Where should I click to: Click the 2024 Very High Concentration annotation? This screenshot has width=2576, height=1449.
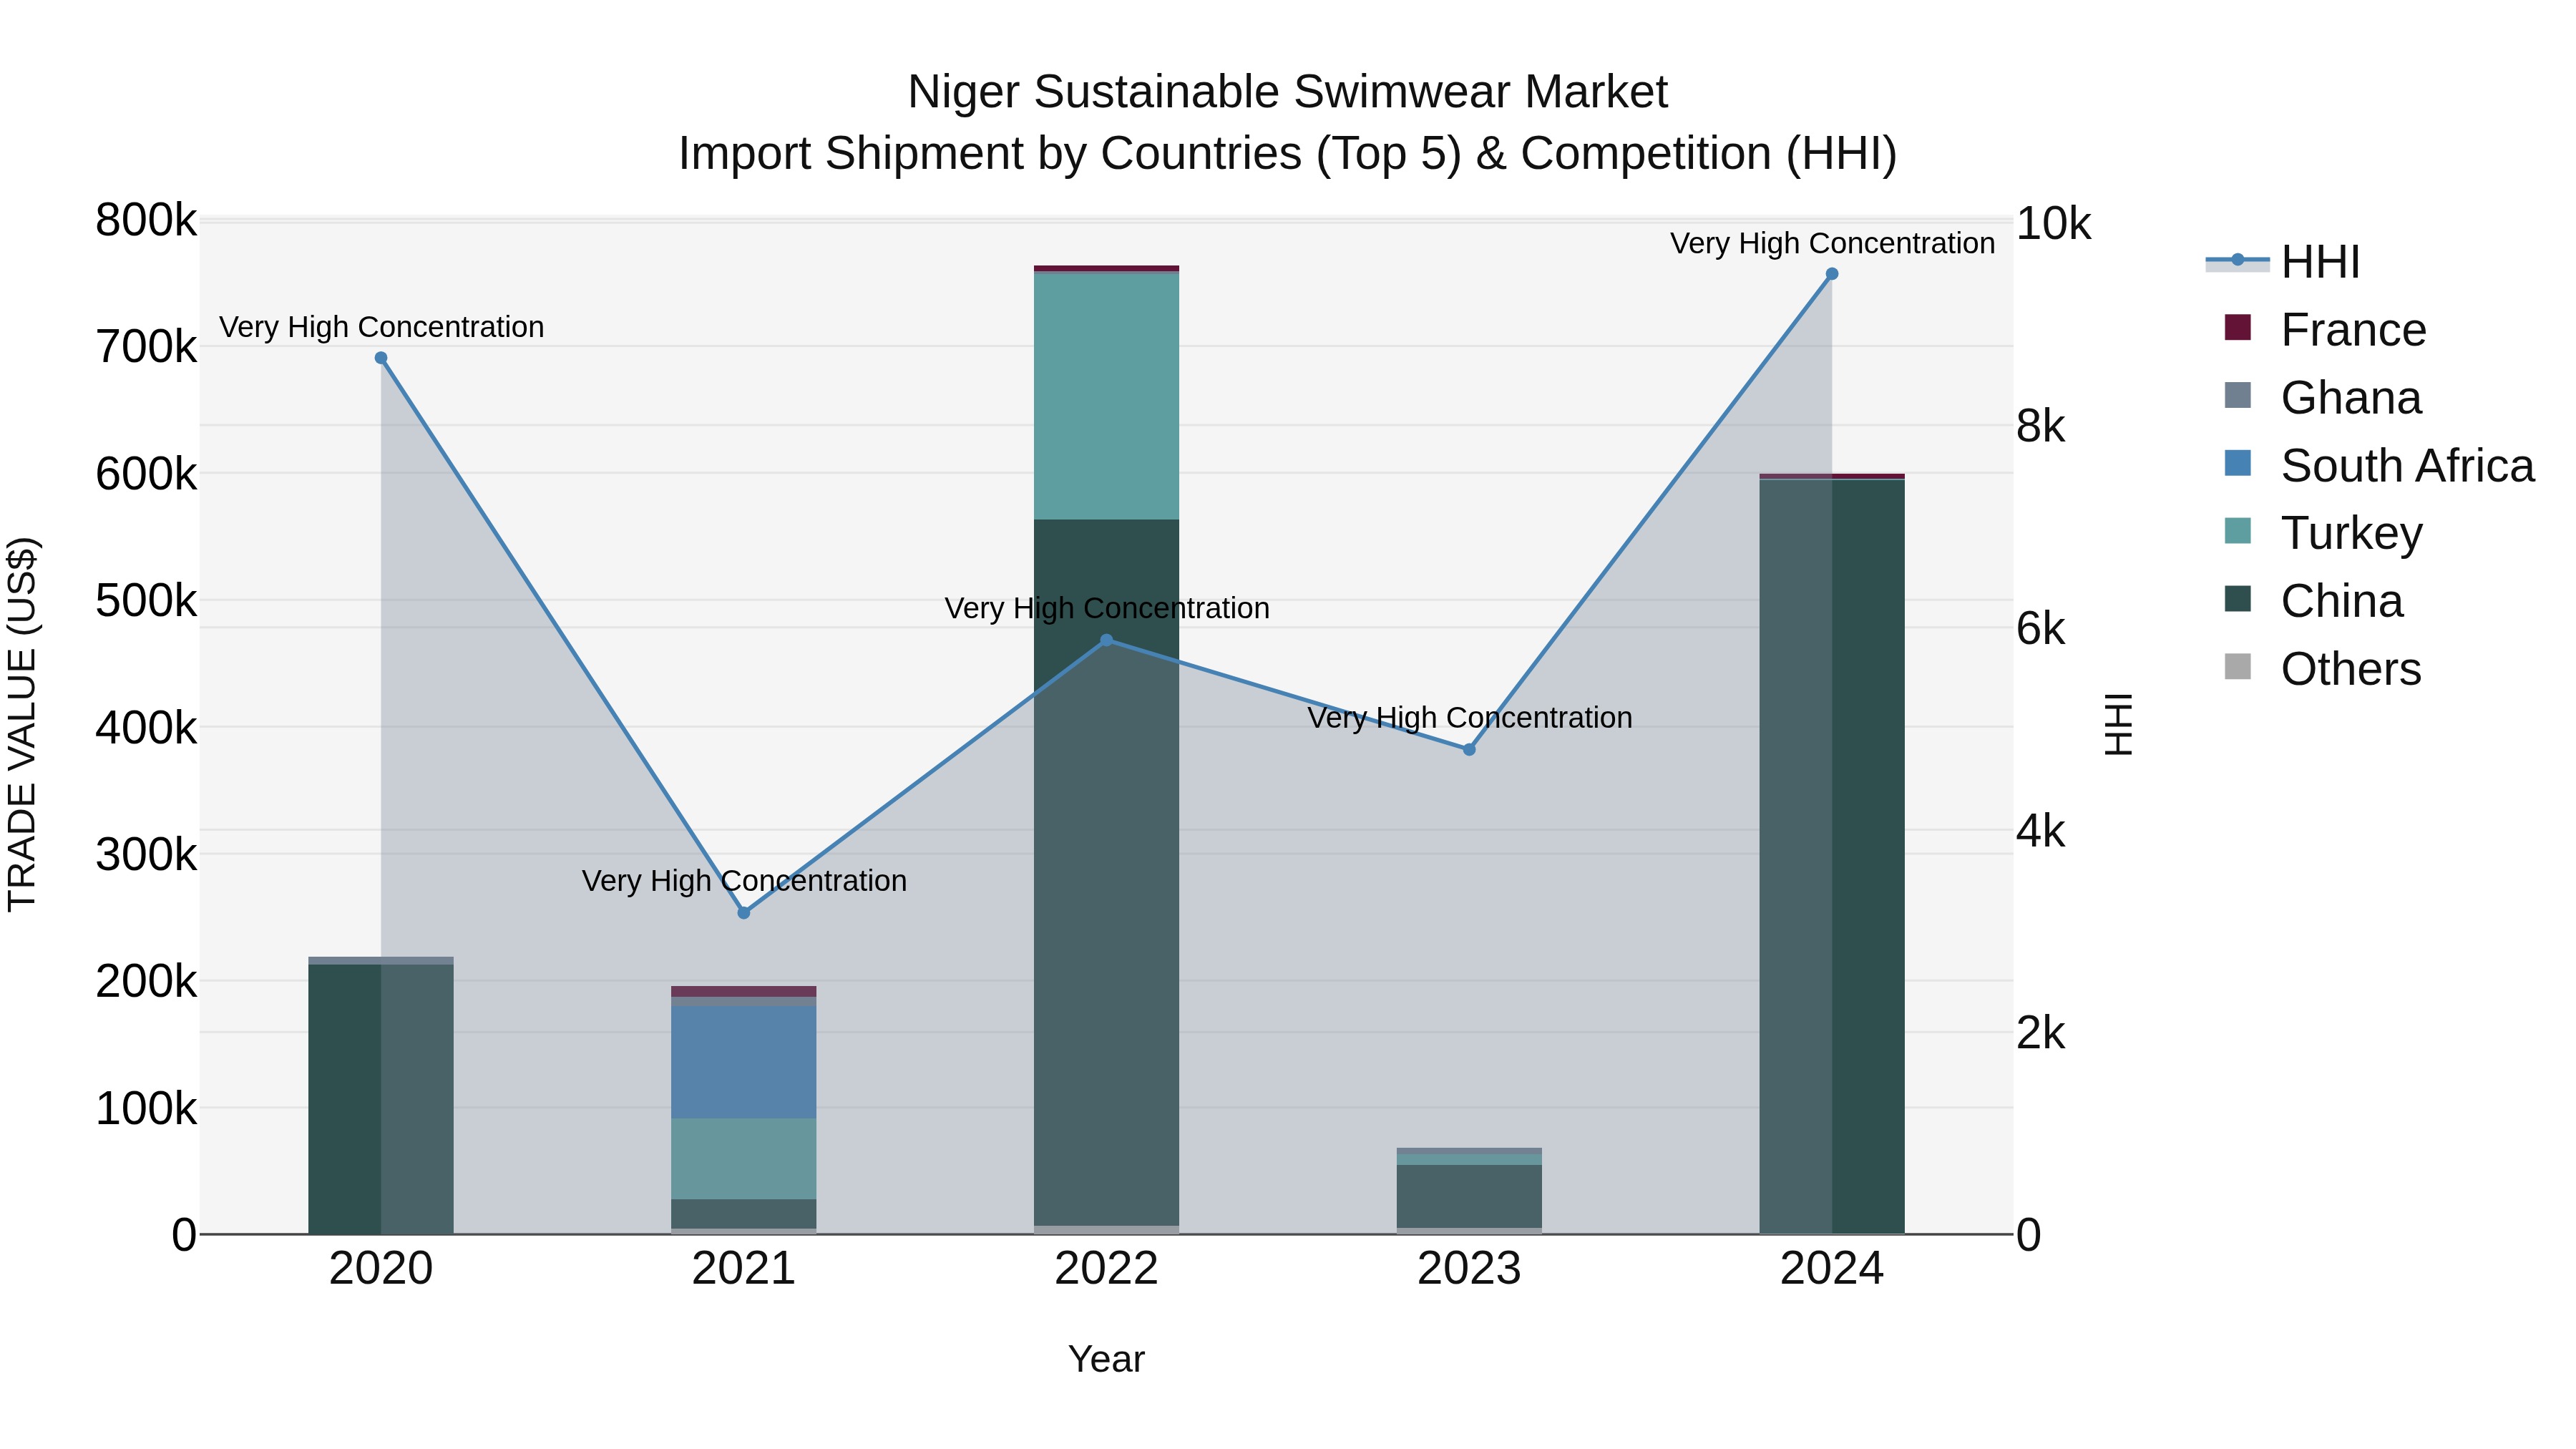coord(1833,243)
